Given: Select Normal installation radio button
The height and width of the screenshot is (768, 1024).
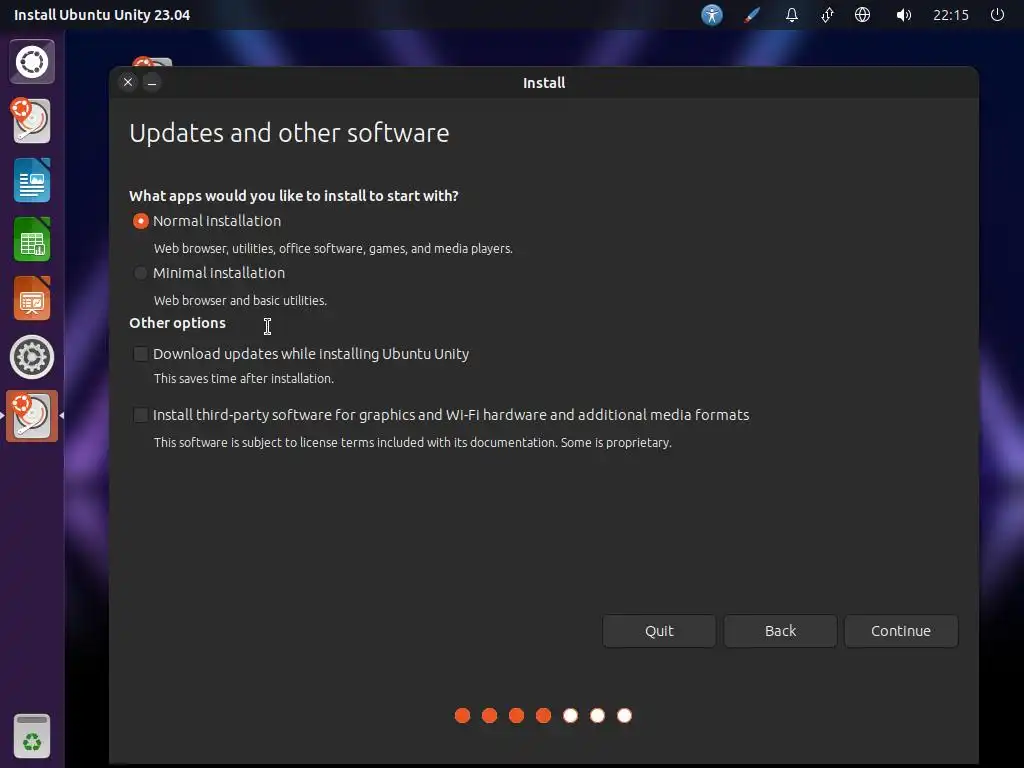Looking at the screenshot, I should [x=140, y=221].
